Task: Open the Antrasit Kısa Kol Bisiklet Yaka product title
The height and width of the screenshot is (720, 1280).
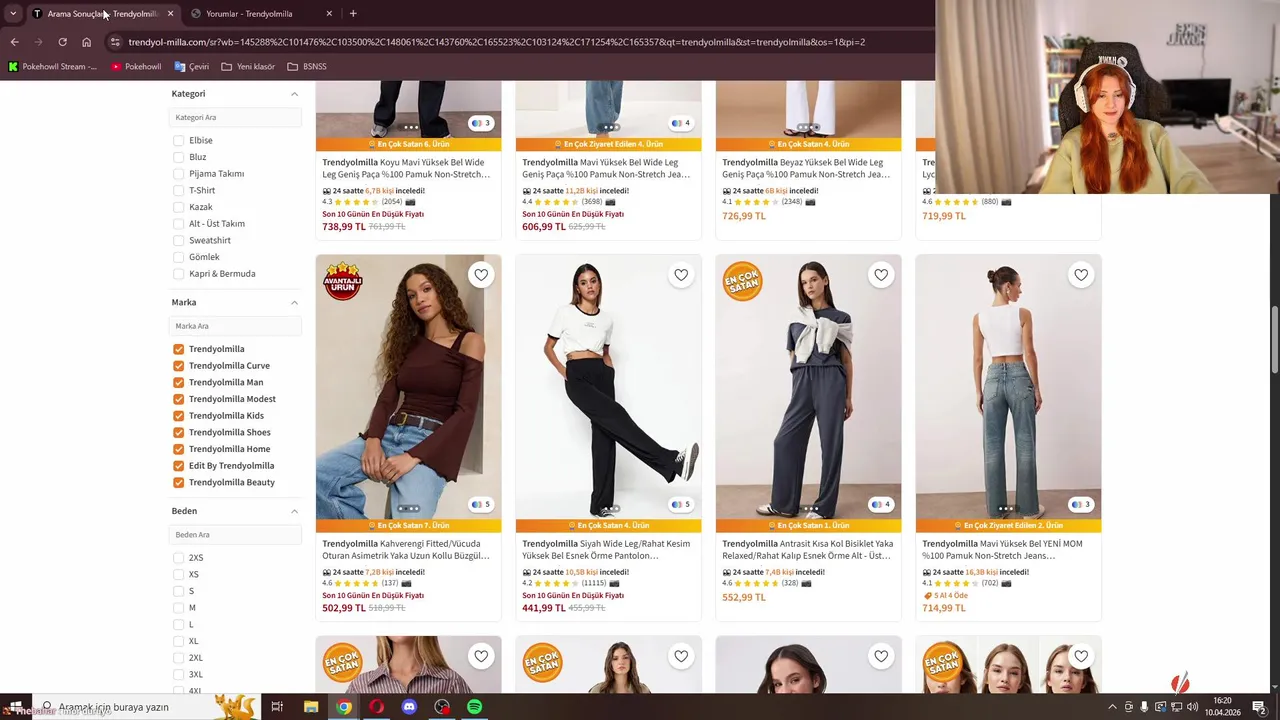Action: tap(808, 550)
